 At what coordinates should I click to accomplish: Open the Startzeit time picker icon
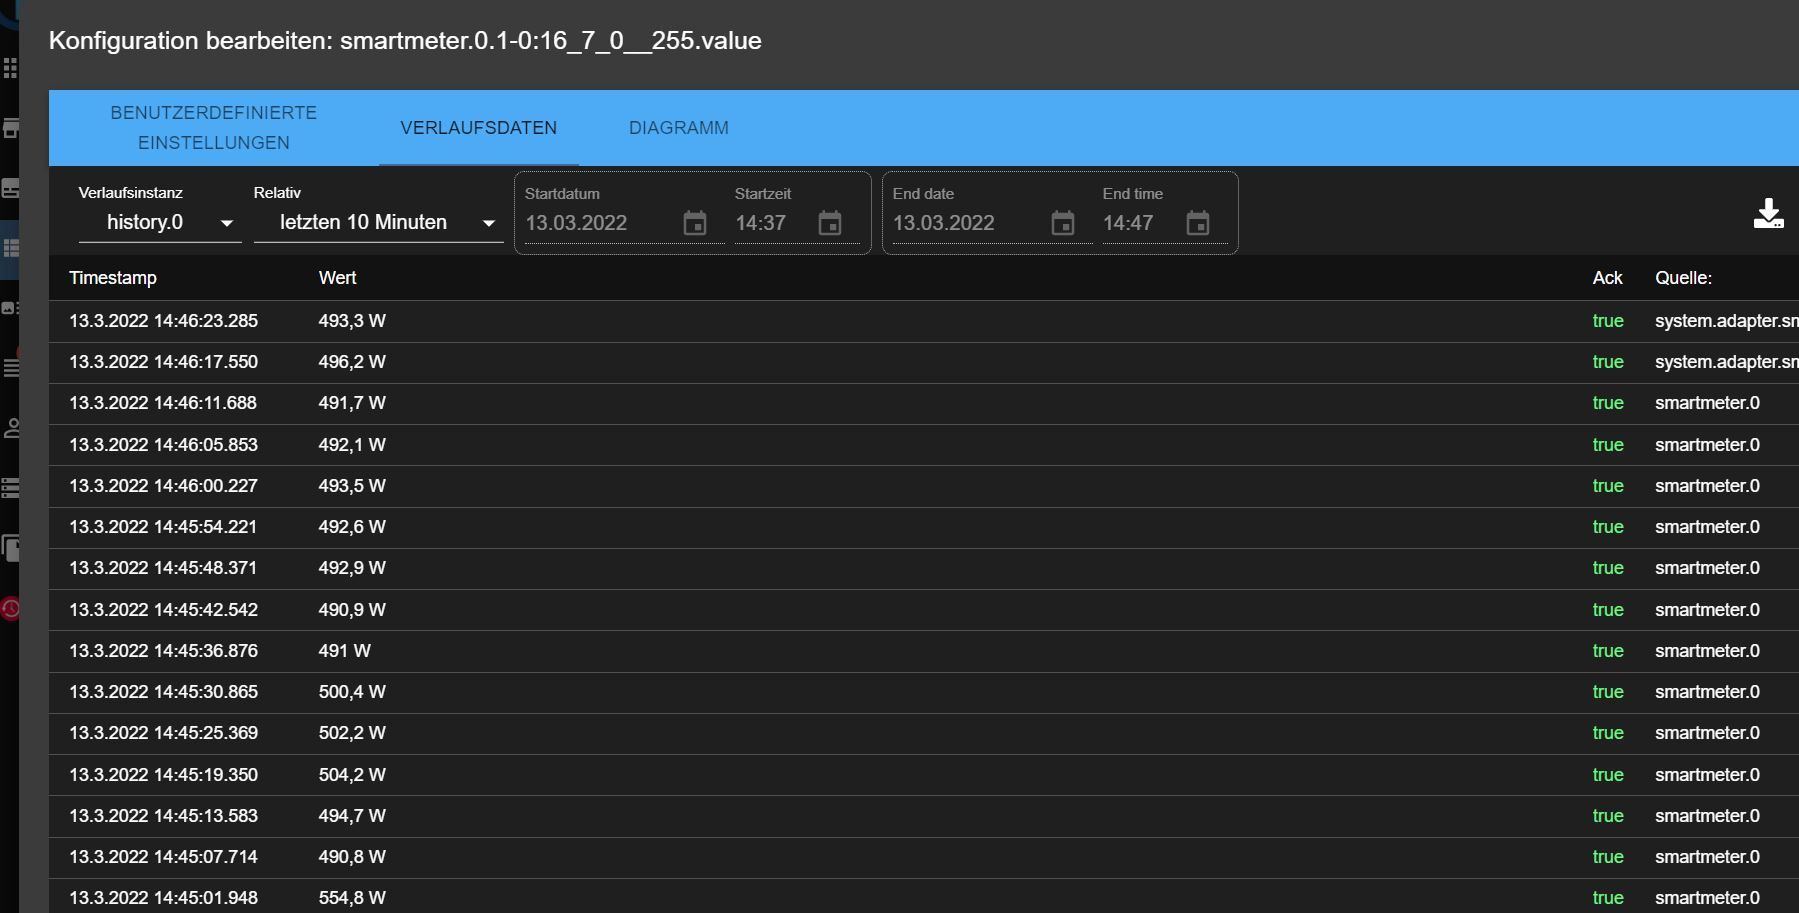tap(829, 223)
